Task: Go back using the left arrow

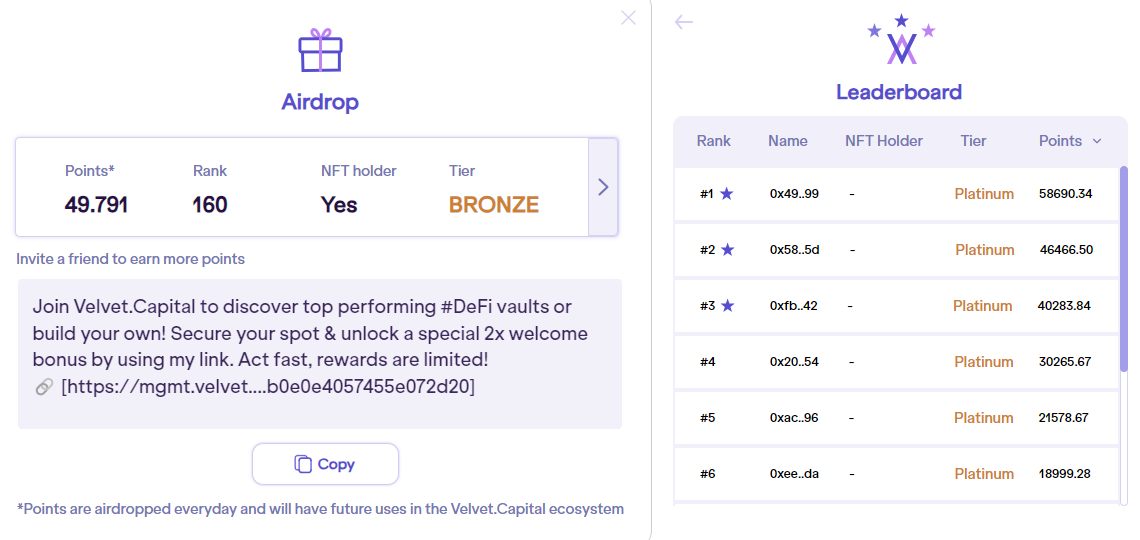Action: (683, 22)
